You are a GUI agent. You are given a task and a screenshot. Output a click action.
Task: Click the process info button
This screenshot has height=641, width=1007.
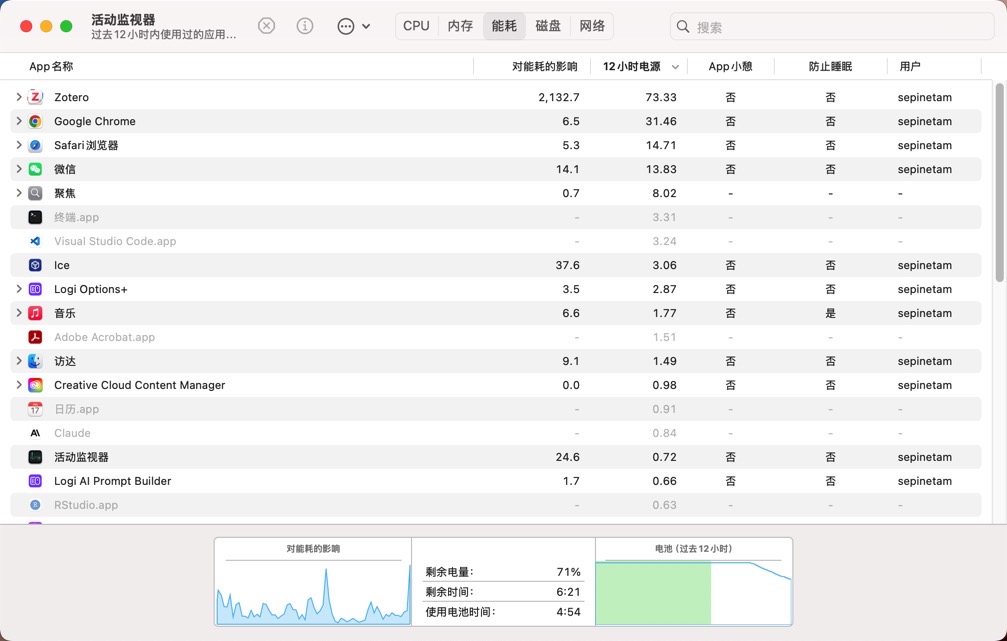[305, 26]
